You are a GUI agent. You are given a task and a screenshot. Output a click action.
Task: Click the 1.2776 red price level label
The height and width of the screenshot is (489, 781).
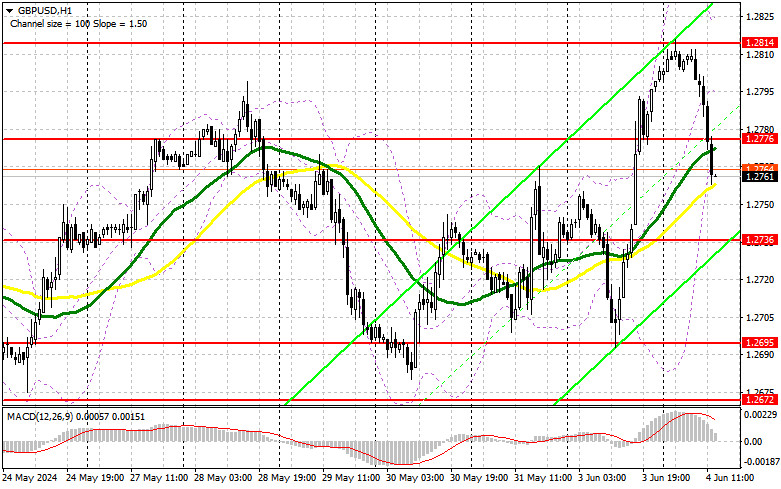[x=760, y=139]
